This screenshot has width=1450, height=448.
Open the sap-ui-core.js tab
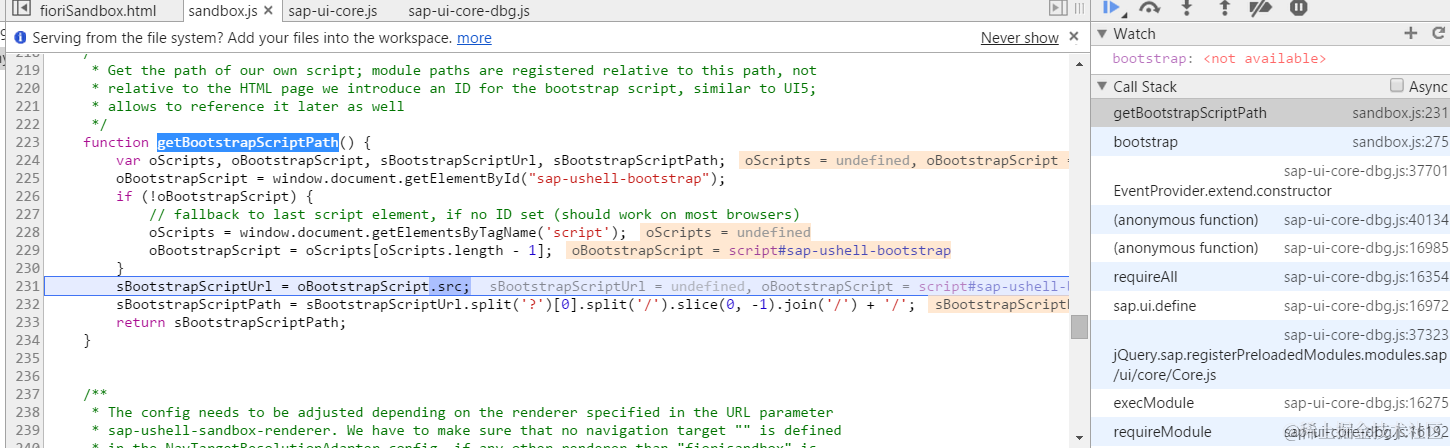pos(332,12)
